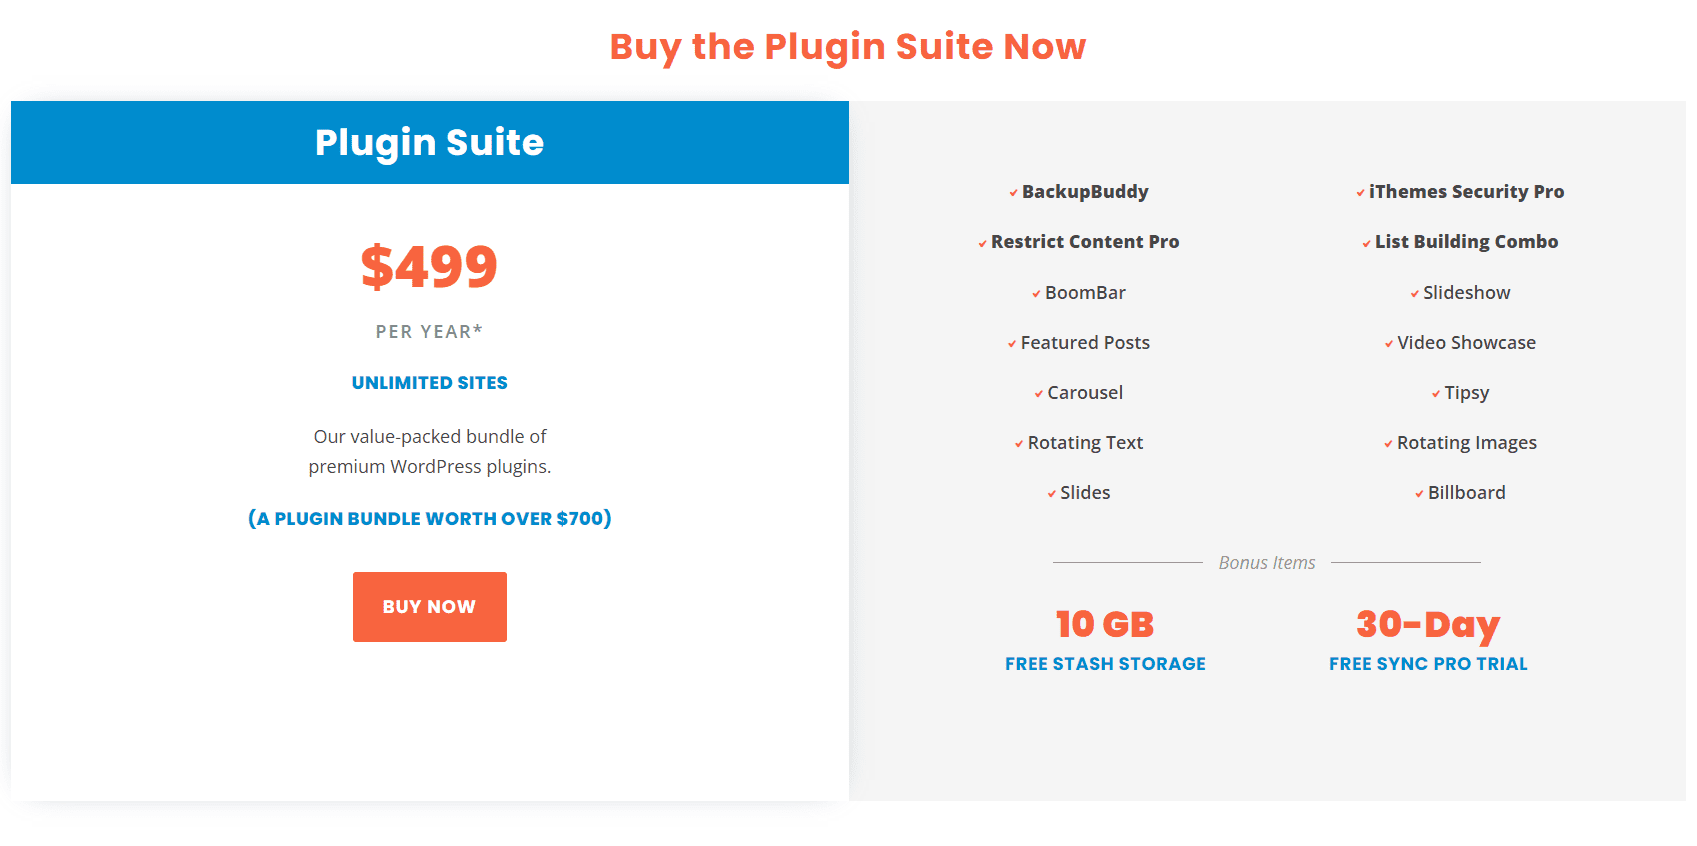Image resolution: width=1697 pixels, height=846 pixels.
Task: Select the Carousel plugin item
Action: [x=1085, y=393]
